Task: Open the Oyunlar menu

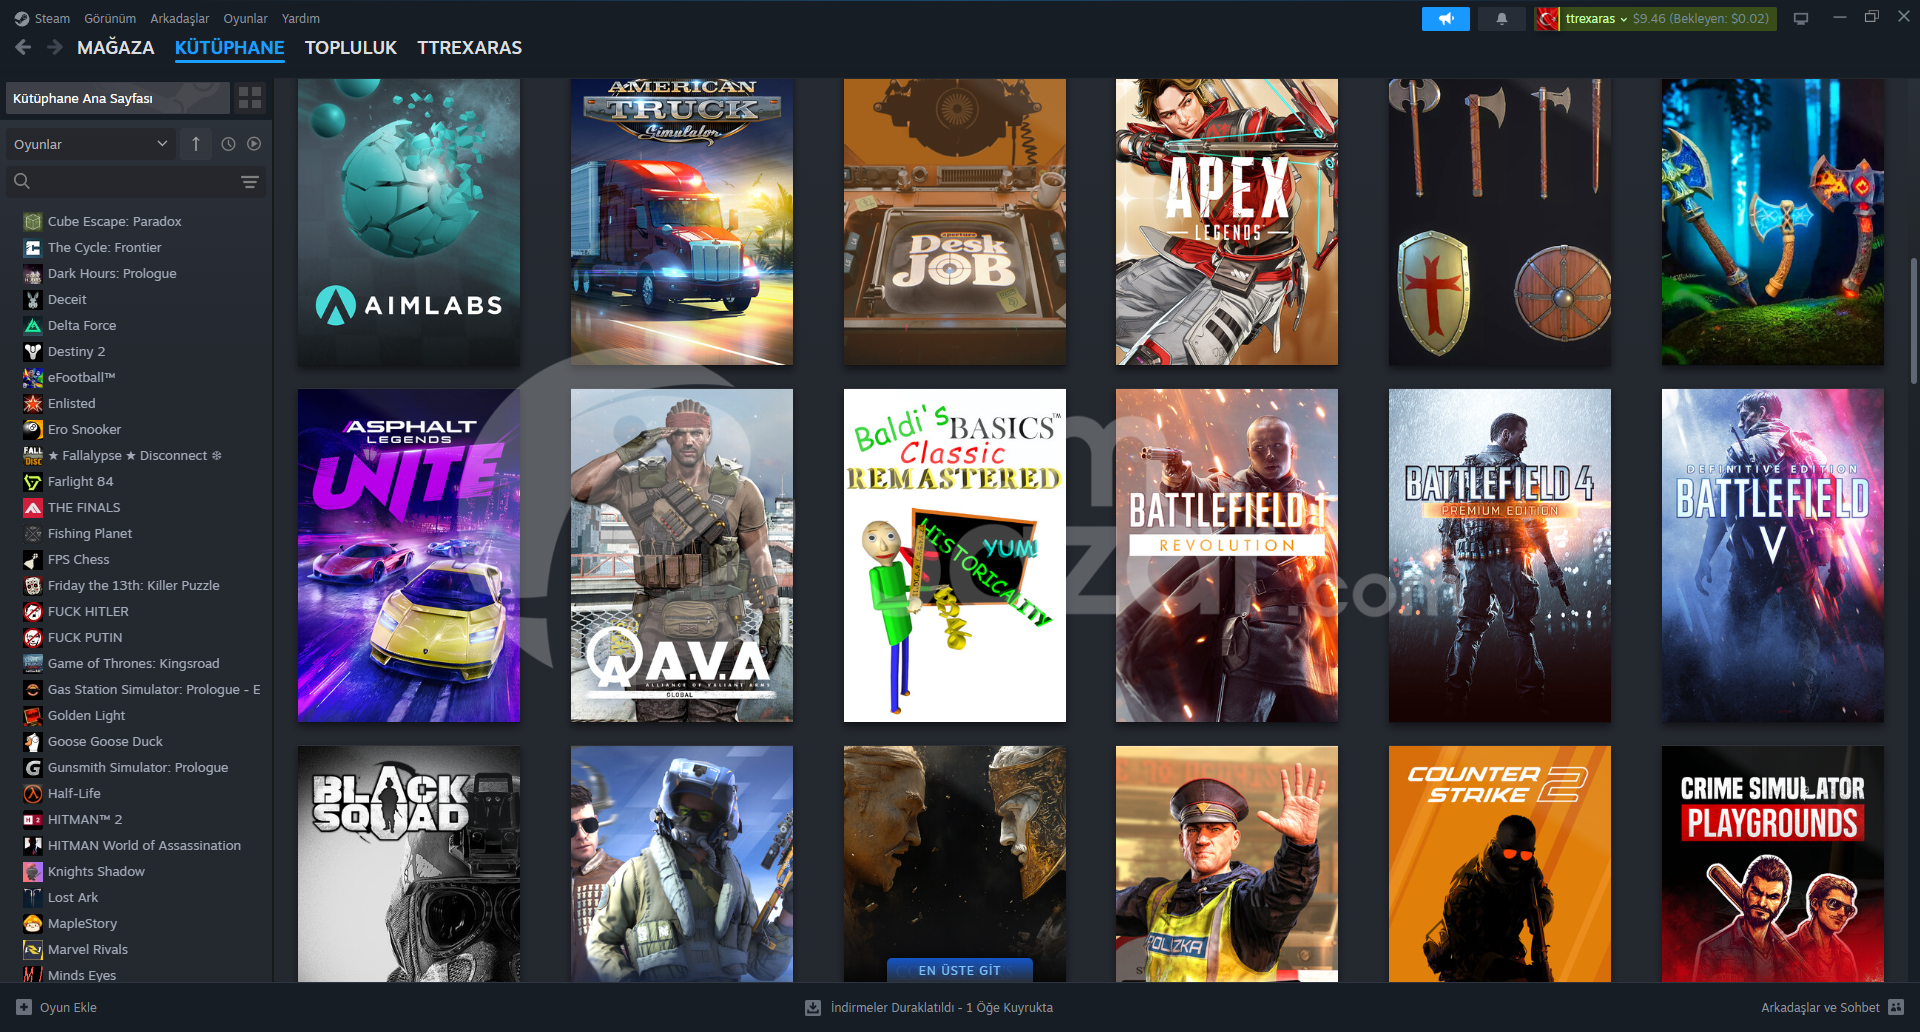Action: [x=245, y=18]
